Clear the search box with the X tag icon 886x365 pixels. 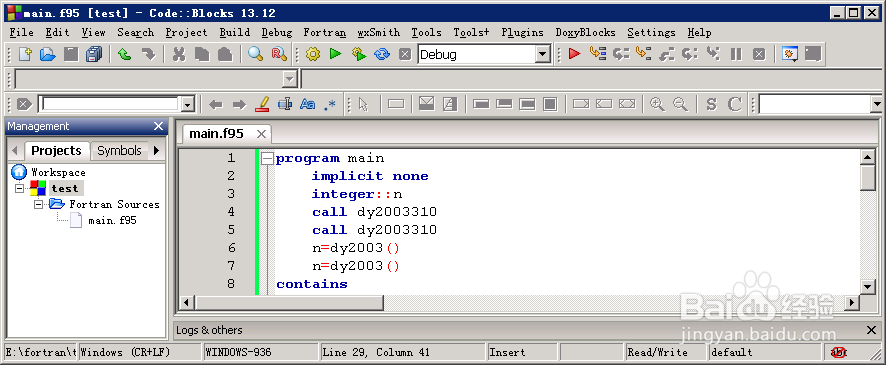[24, 105]
